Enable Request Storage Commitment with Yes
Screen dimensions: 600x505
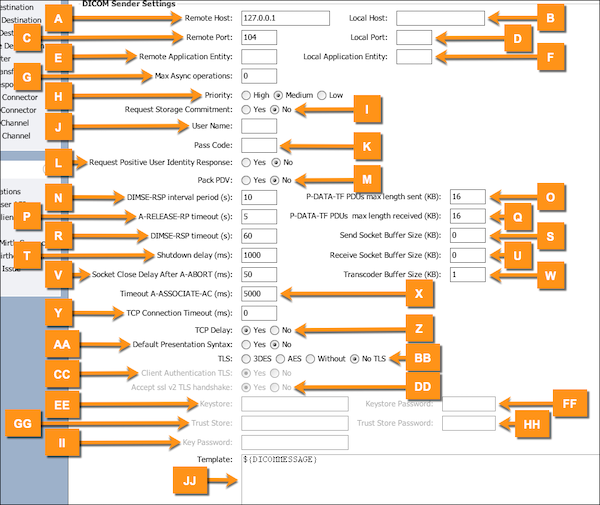(247, 109)
